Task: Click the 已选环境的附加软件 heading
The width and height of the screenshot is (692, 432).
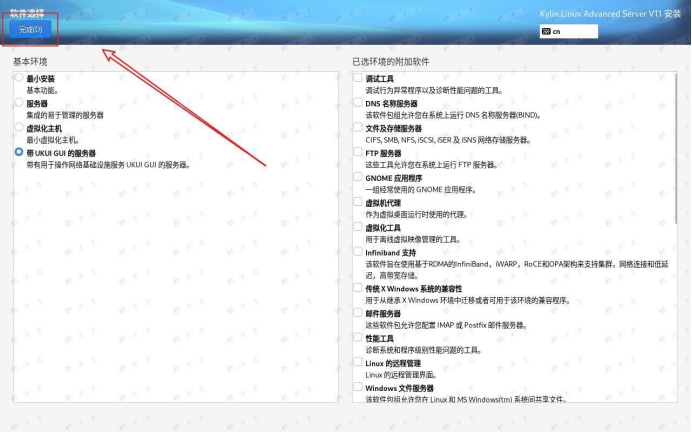Action: [x=391, y=62]
